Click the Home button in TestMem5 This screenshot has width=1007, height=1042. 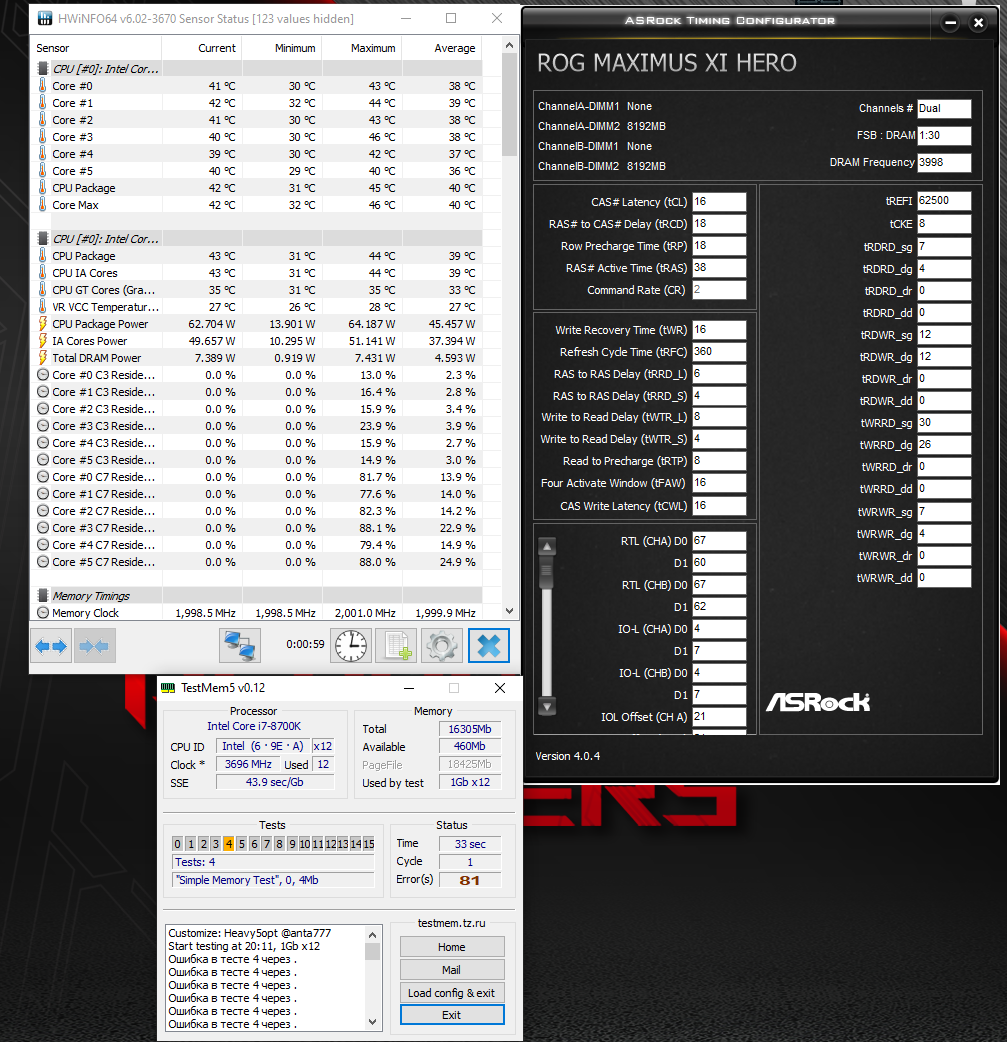[452, 947]
